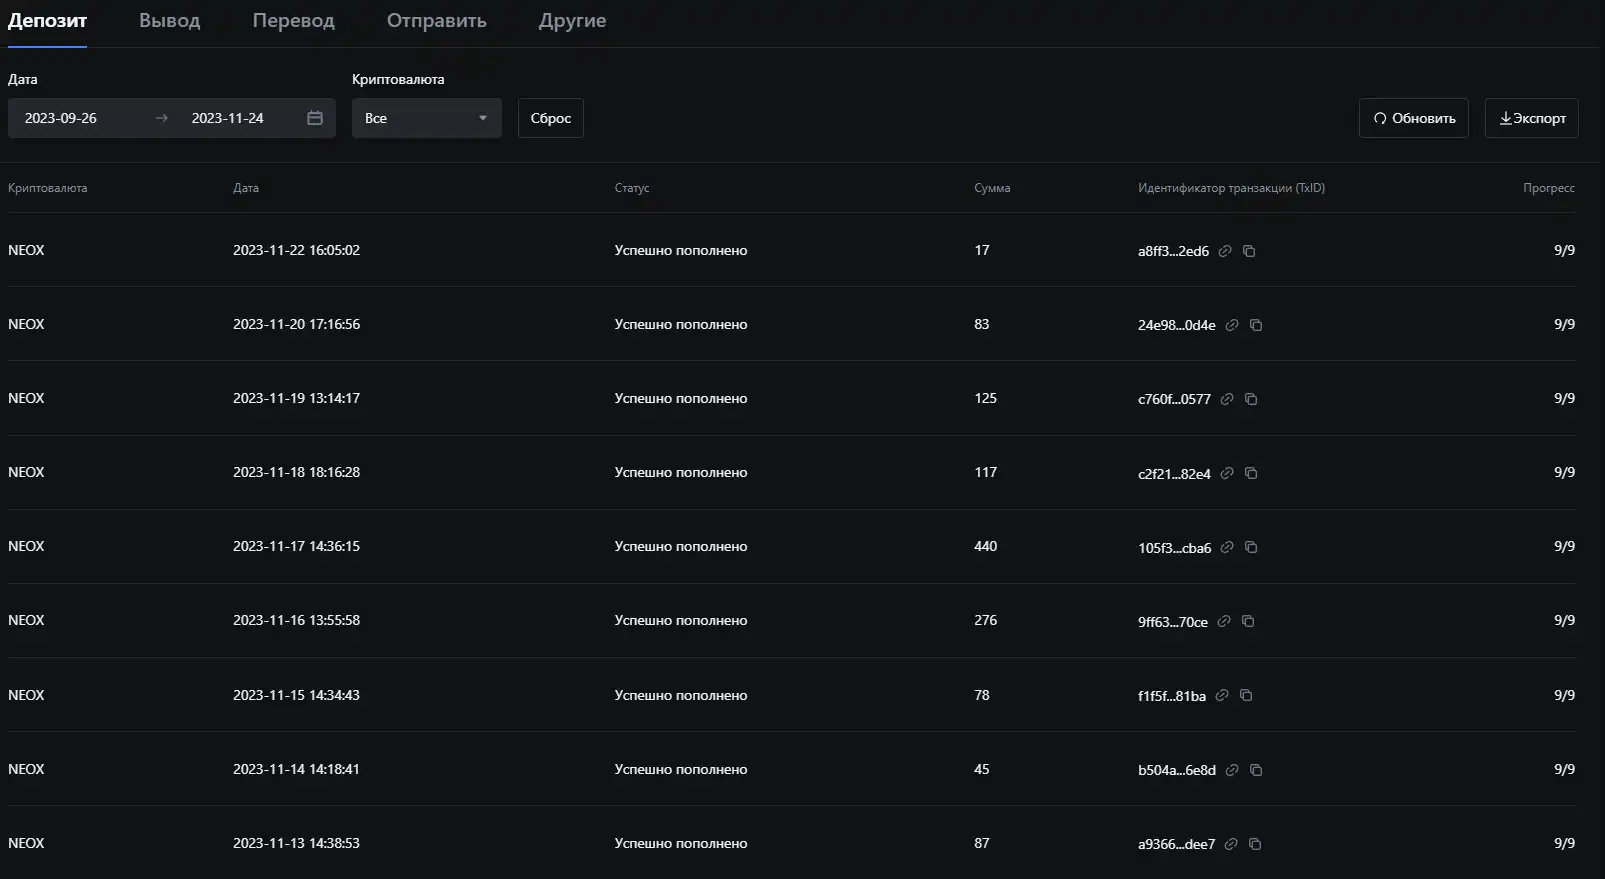Open link for transaction a8ff3...2ed6
This screenshot has height=879, width=1605.
click(x=1225, y=251)
